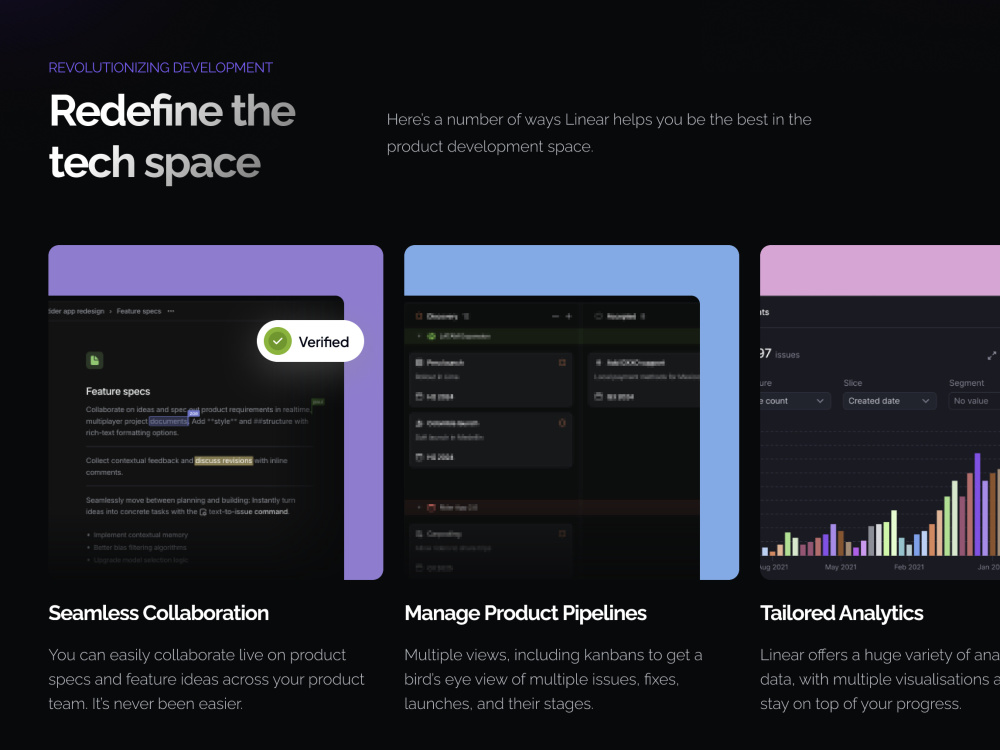Image resolution: width=1000 pixels, height=750 pixels.
Task: Click the Tailored Analytics heading
Action: [842, 613]
